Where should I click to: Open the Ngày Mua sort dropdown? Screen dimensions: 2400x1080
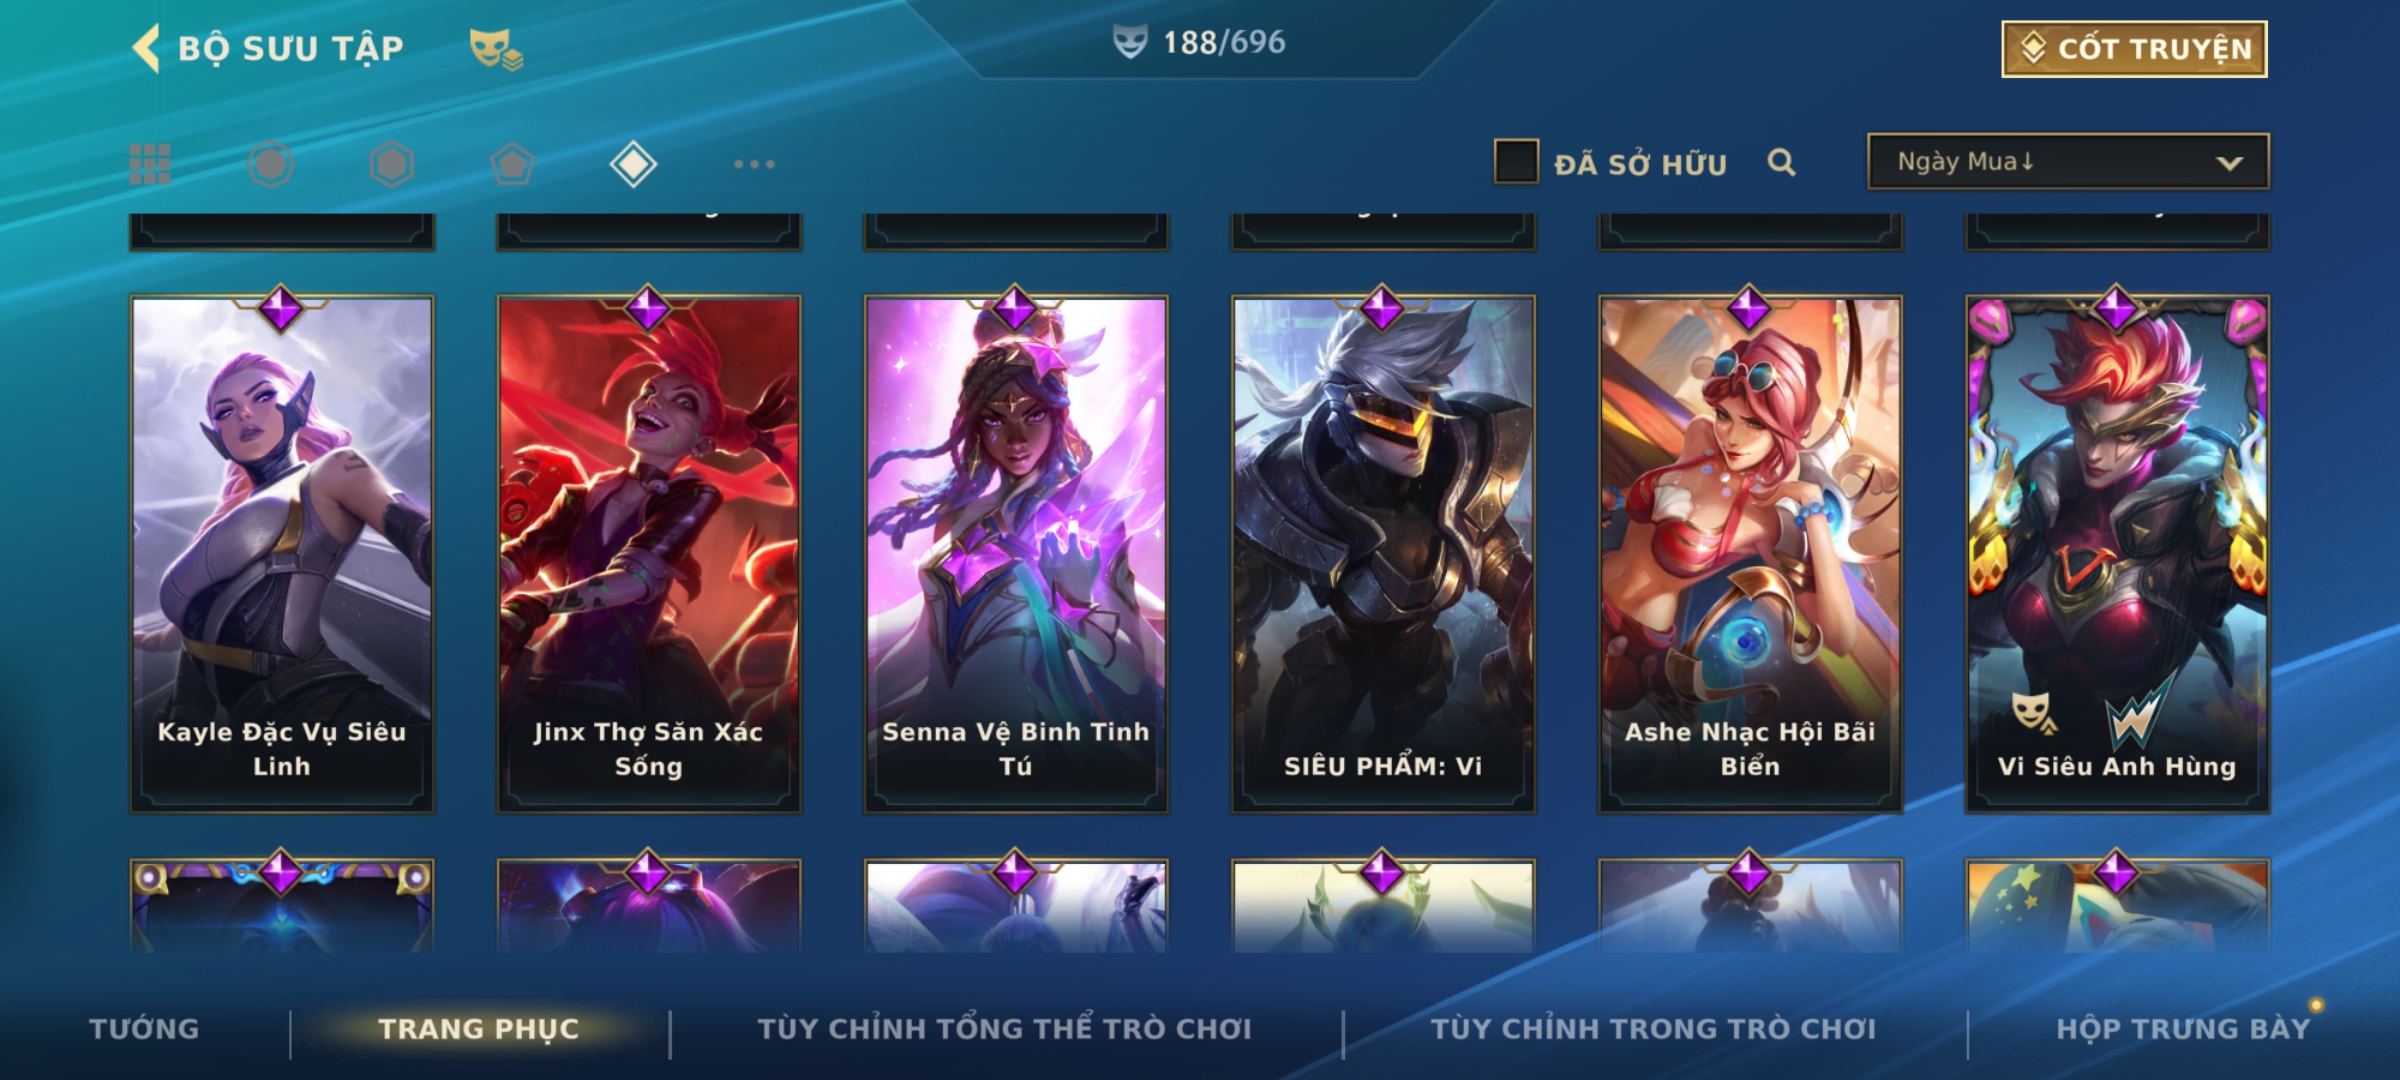pos(2068,161)
